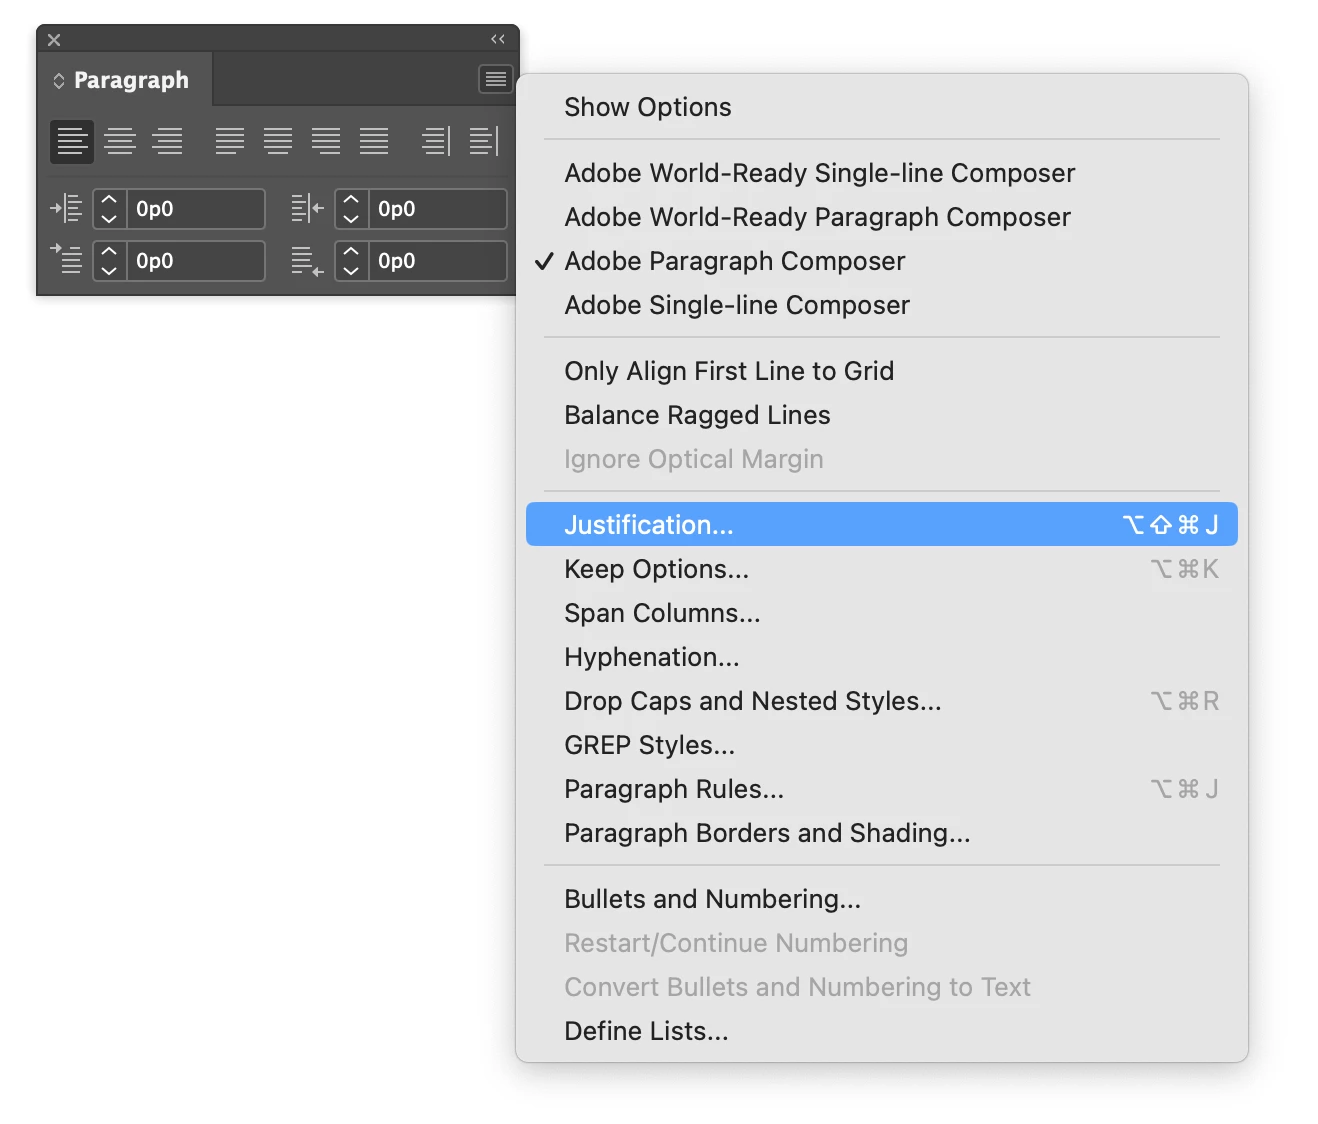Select Adobe Single-line Composer
1318x1124 pixels.
pyautogui.click(x=882, y=305)
